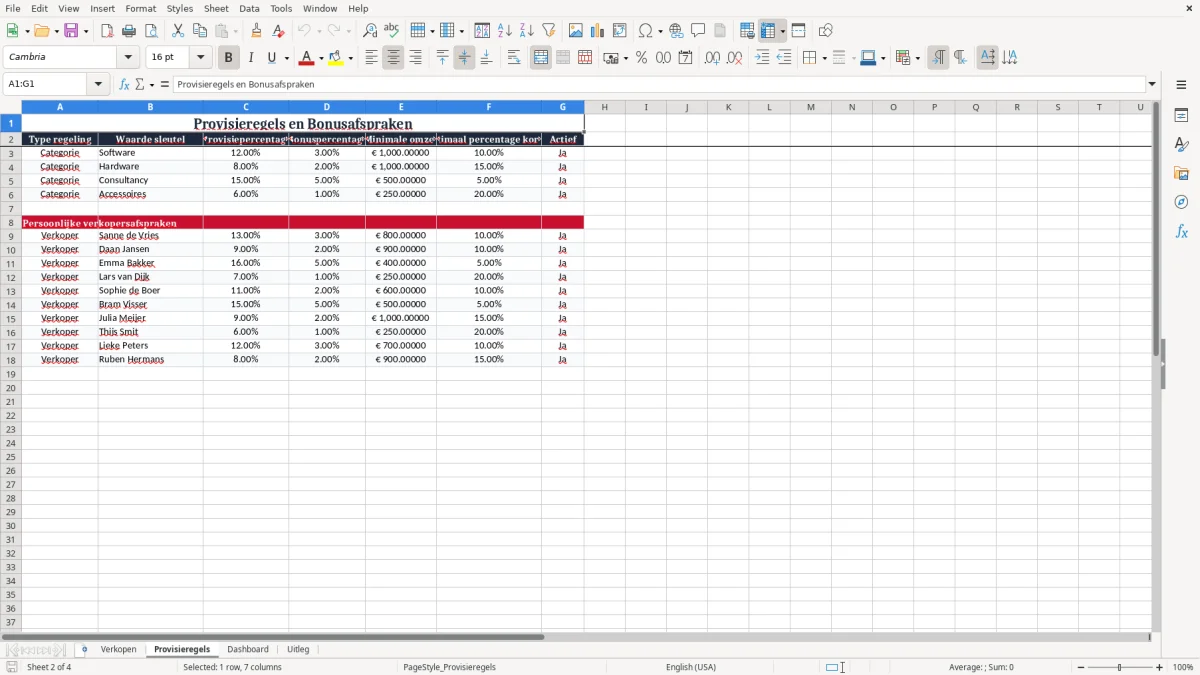Adjust the zoom slider

(x=1119, y=667)
